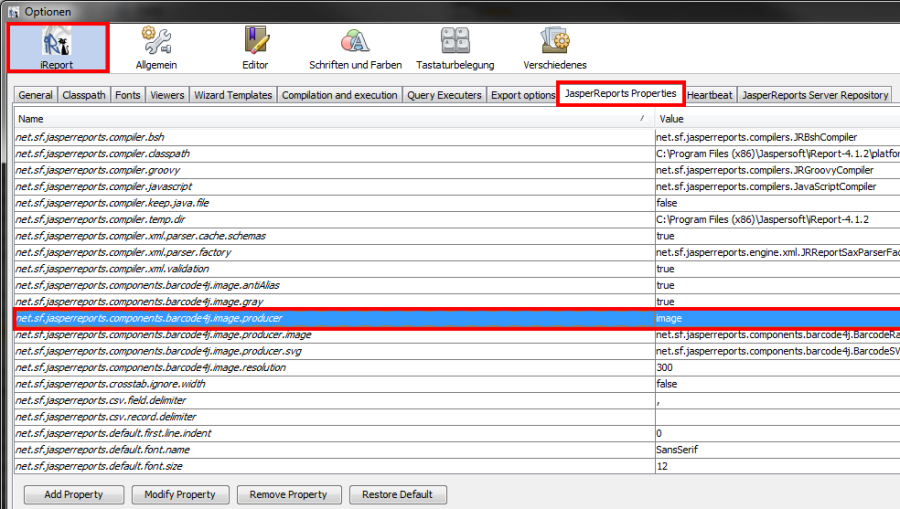
Task: Switch to the General tab
Action: click(36, 95)
